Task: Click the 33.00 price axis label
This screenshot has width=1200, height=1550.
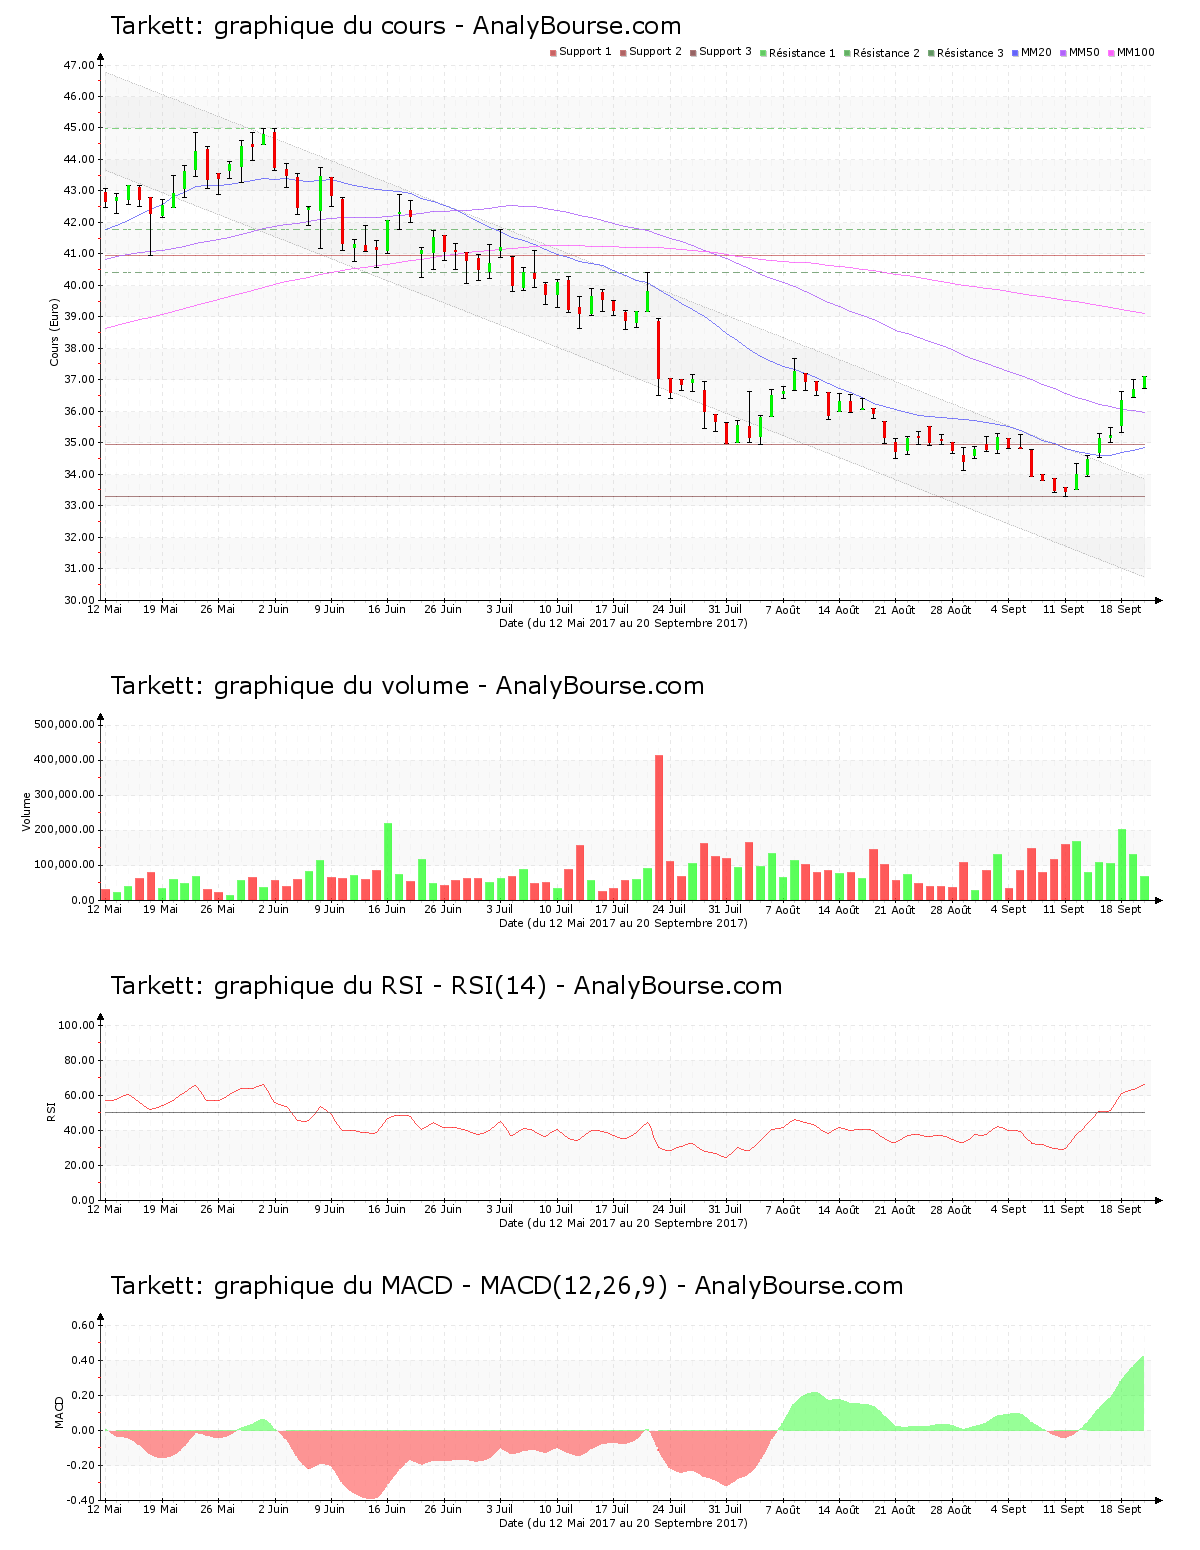Action: coord(79,506)
